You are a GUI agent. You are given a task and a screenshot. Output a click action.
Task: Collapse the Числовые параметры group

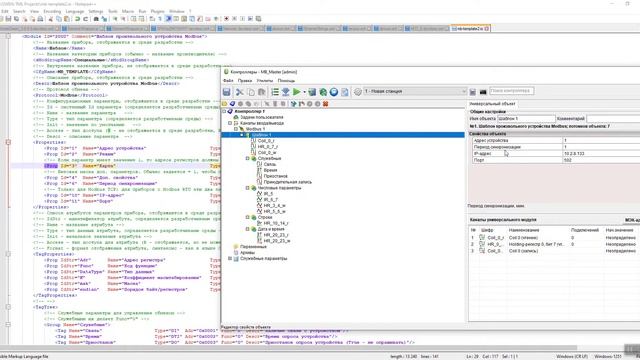pos(247,188)
